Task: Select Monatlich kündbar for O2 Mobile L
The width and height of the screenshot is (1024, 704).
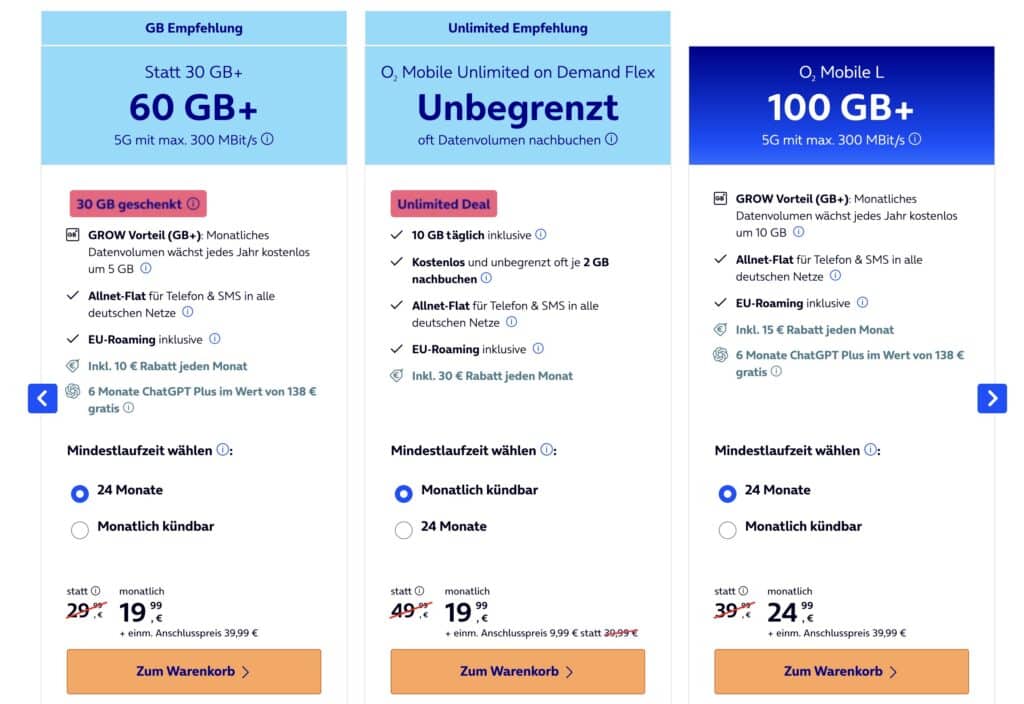Action: [728, 529]
